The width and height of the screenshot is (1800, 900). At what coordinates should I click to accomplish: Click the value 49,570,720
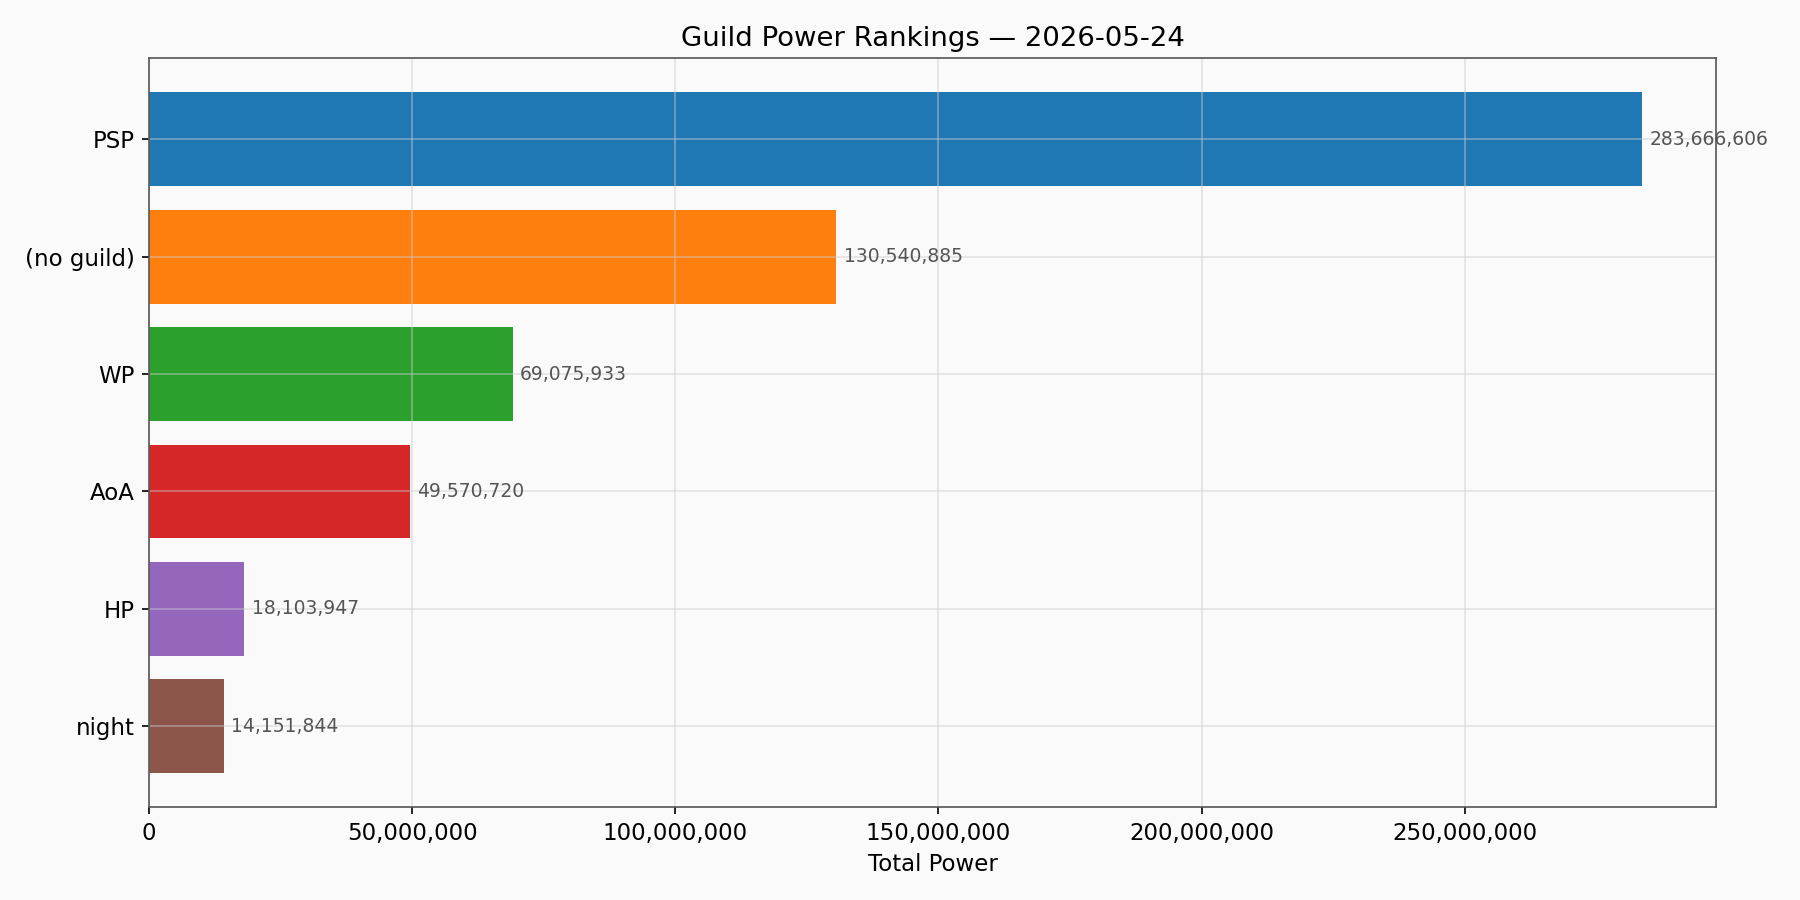470,491
